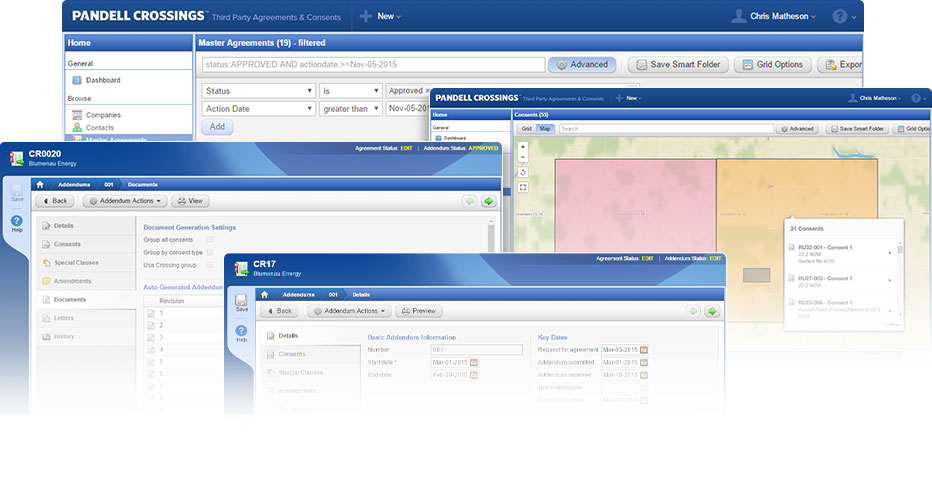Toggle full screen on the consents map
Image resolution: width=932 pixels, height=487 pixels.
[522, 187]
